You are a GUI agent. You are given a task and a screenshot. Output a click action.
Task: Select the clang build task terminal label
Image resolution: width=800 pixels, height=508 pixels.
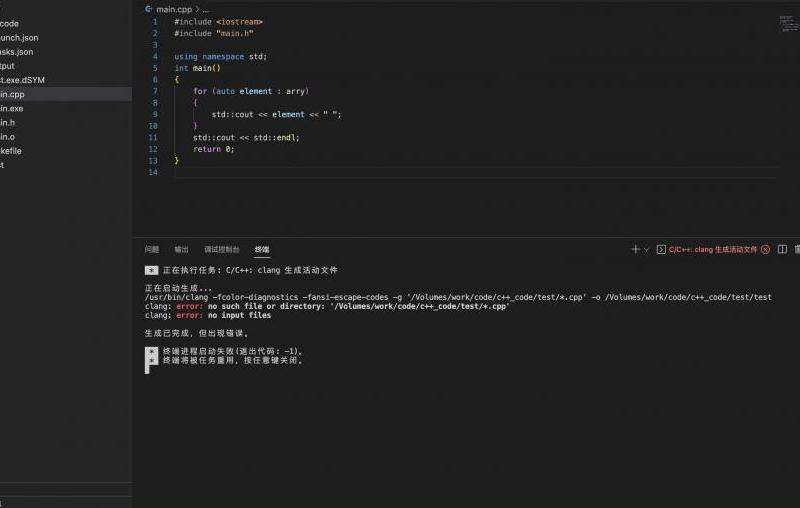(712, 249)
